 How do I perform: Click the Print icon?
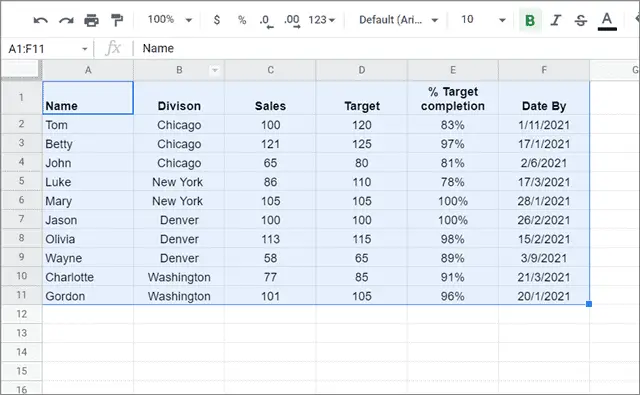pyautogui.click(x=91, y=20)
